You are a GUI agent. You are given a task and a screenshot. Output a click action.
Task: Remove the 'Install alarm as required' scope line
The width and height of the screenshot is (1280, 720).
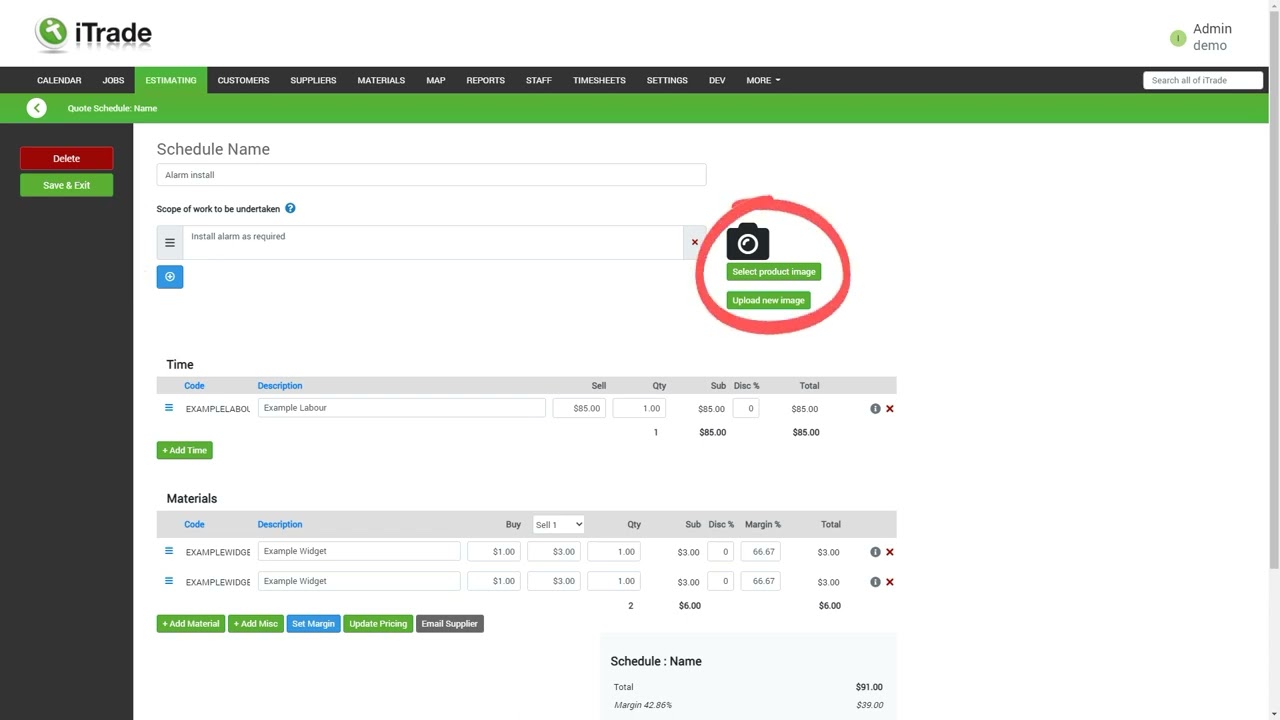pyautogui.click(x=695, y=242)
